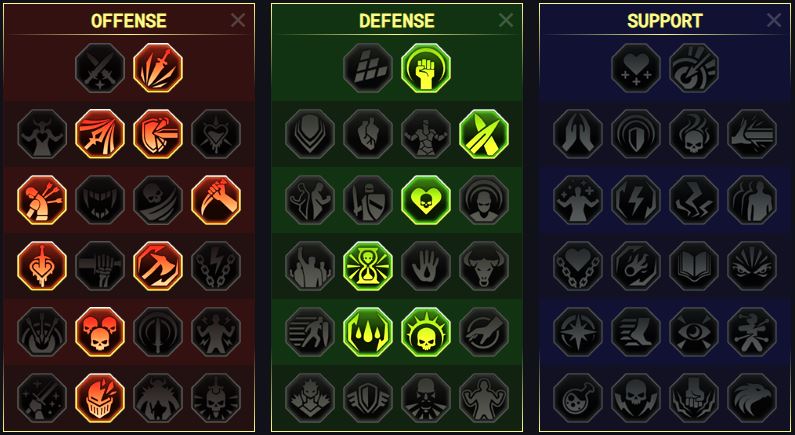Click the DEFENSE panel title

pos(396,21)
